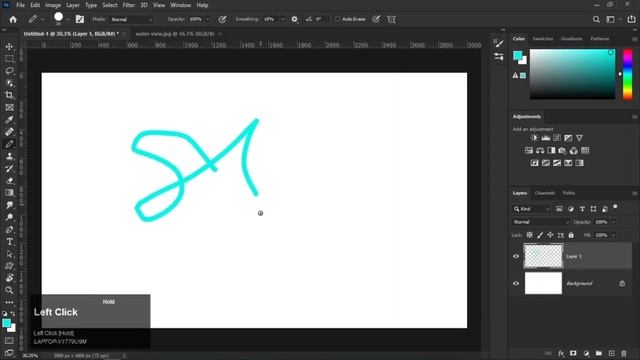This screenshot has width=640, height=360.
Task: Select the Dodge tool
Action: click(9, 217)
